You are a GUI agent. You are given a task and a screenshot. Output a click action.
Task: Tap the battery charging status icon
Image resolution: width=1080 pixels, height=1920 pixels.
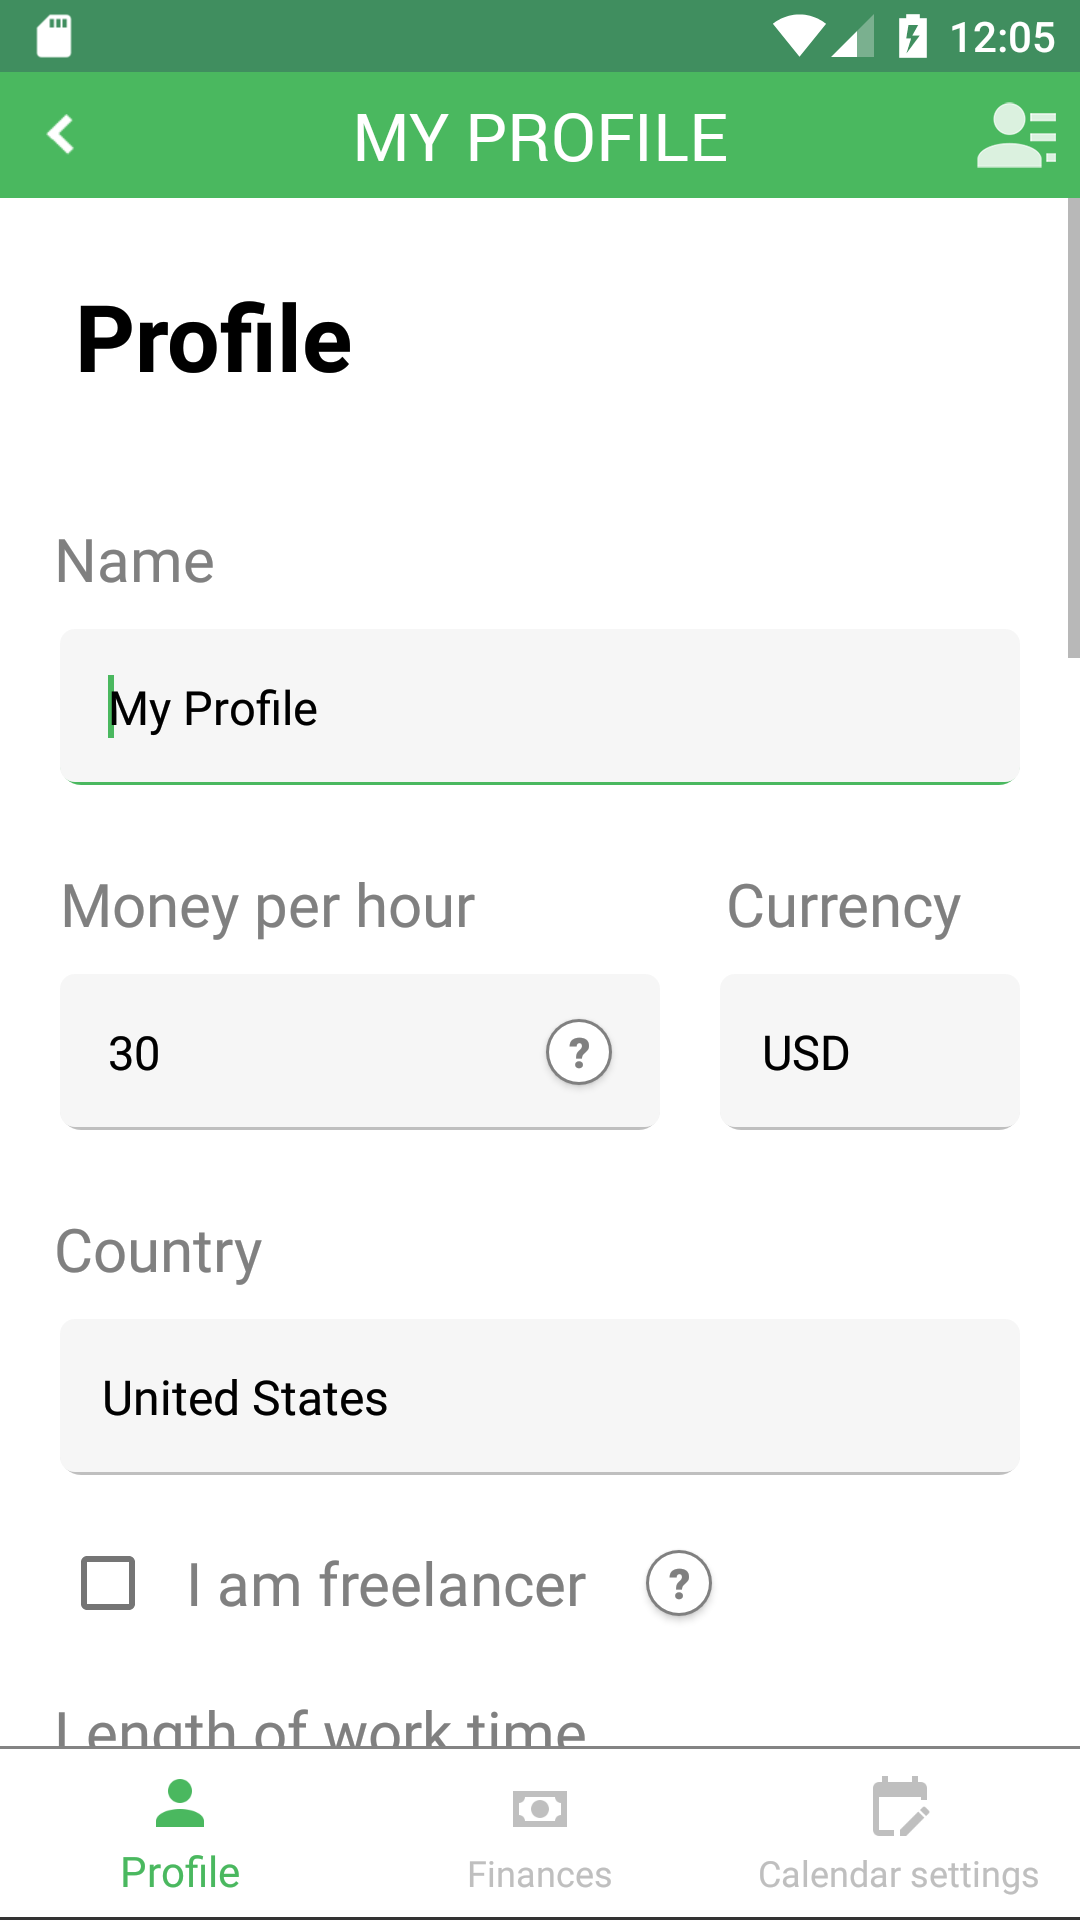pos(912,36)
